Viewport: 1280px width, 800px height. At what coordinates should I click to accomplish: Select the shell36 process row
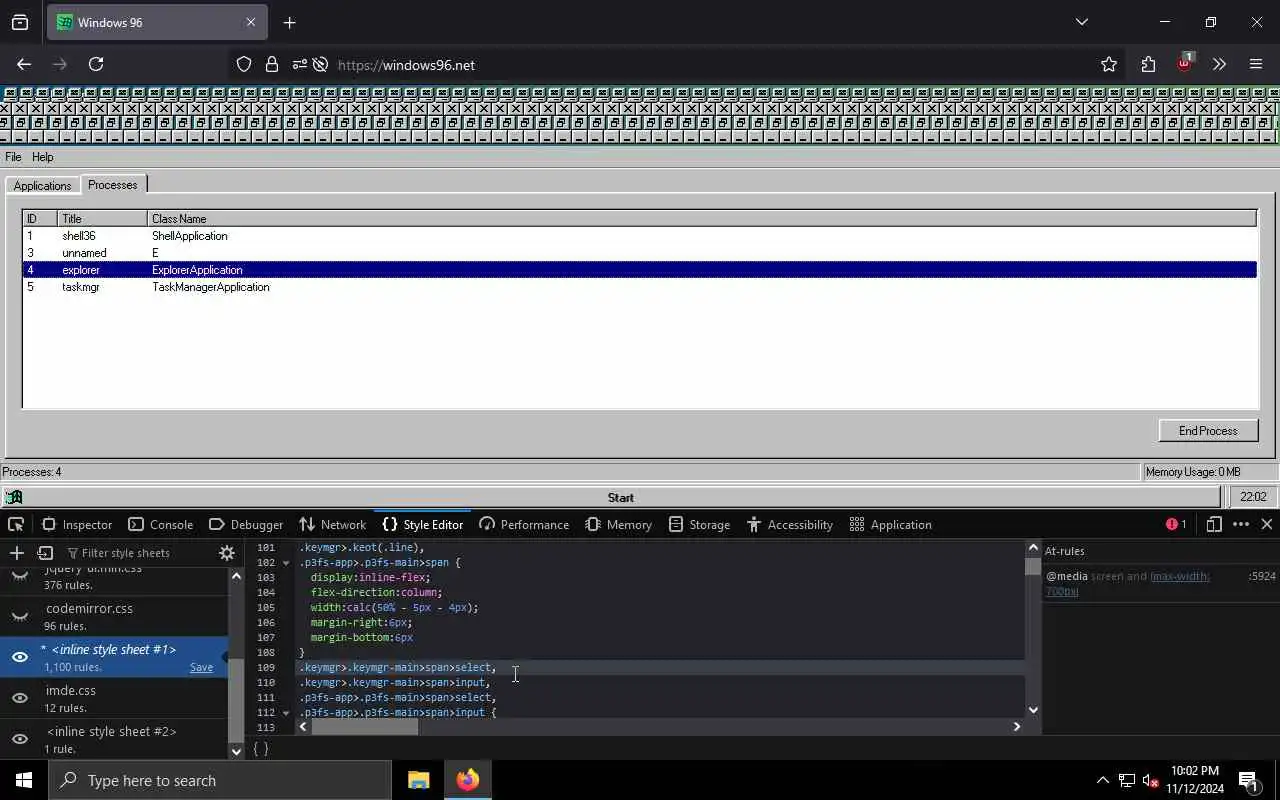(x=640, y=236)
